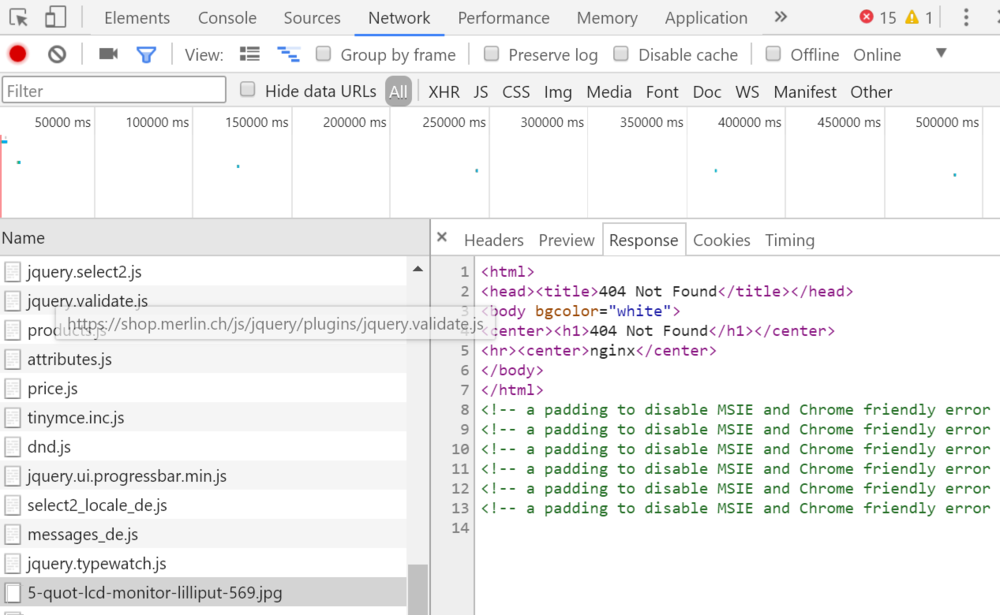Open the DevTools three-dot customize menu
The width and height of the screenshot is (1000, 615).
[965, 17]
